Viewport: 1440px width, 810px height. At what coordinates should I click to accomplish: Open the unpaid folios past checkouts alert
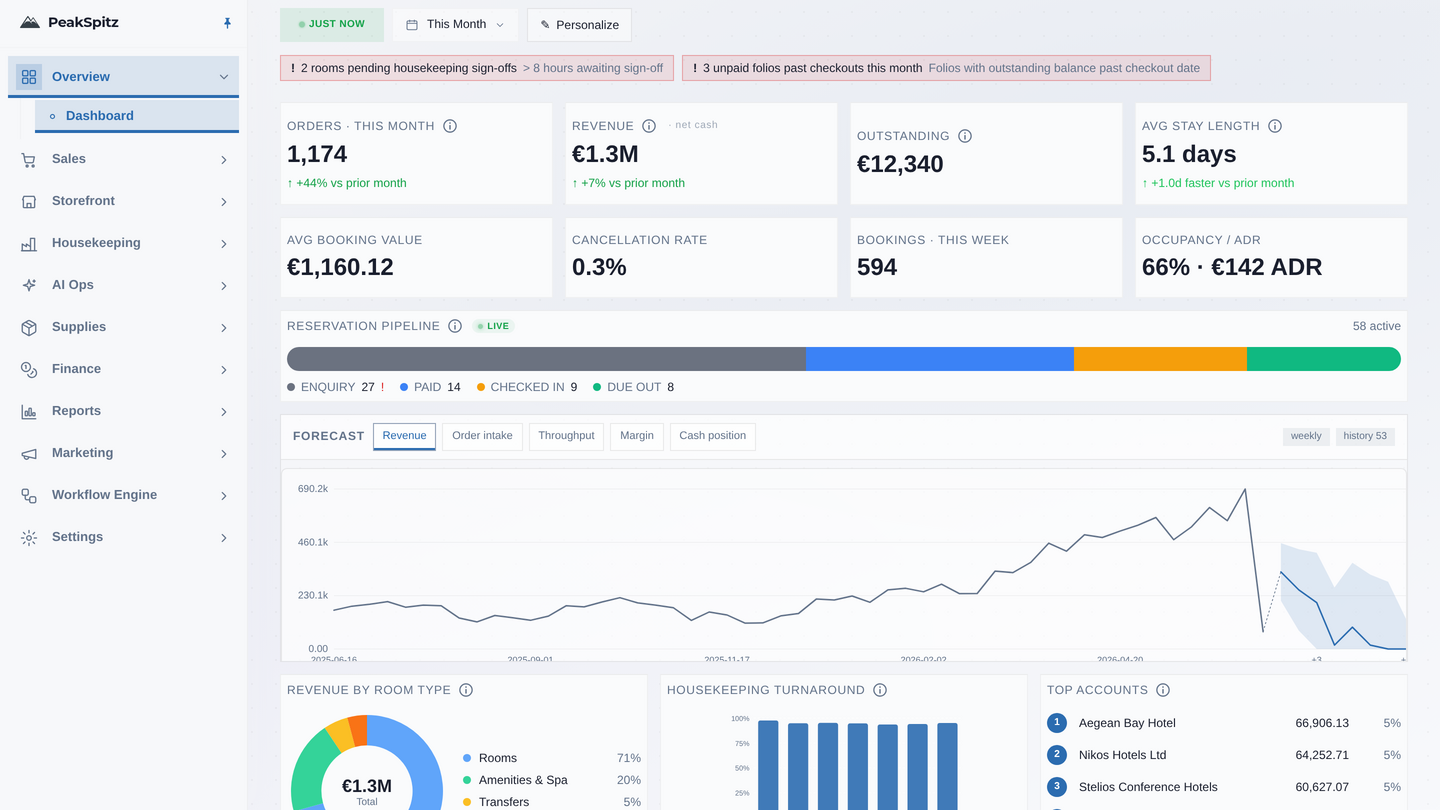(947, 68)
